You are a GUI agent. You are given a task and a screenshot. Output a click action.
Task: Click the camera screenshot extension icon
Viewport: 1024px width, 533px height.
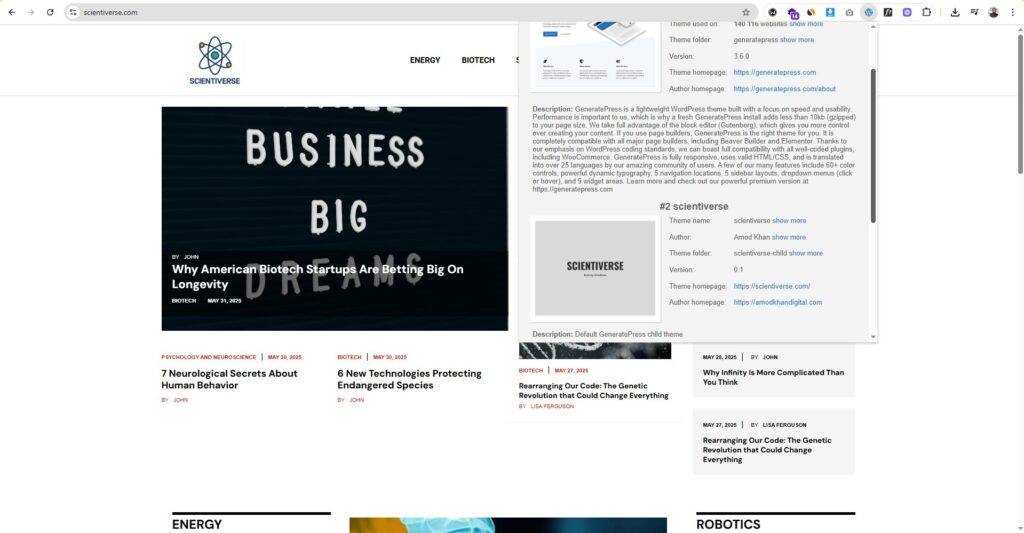click(849, 12)
